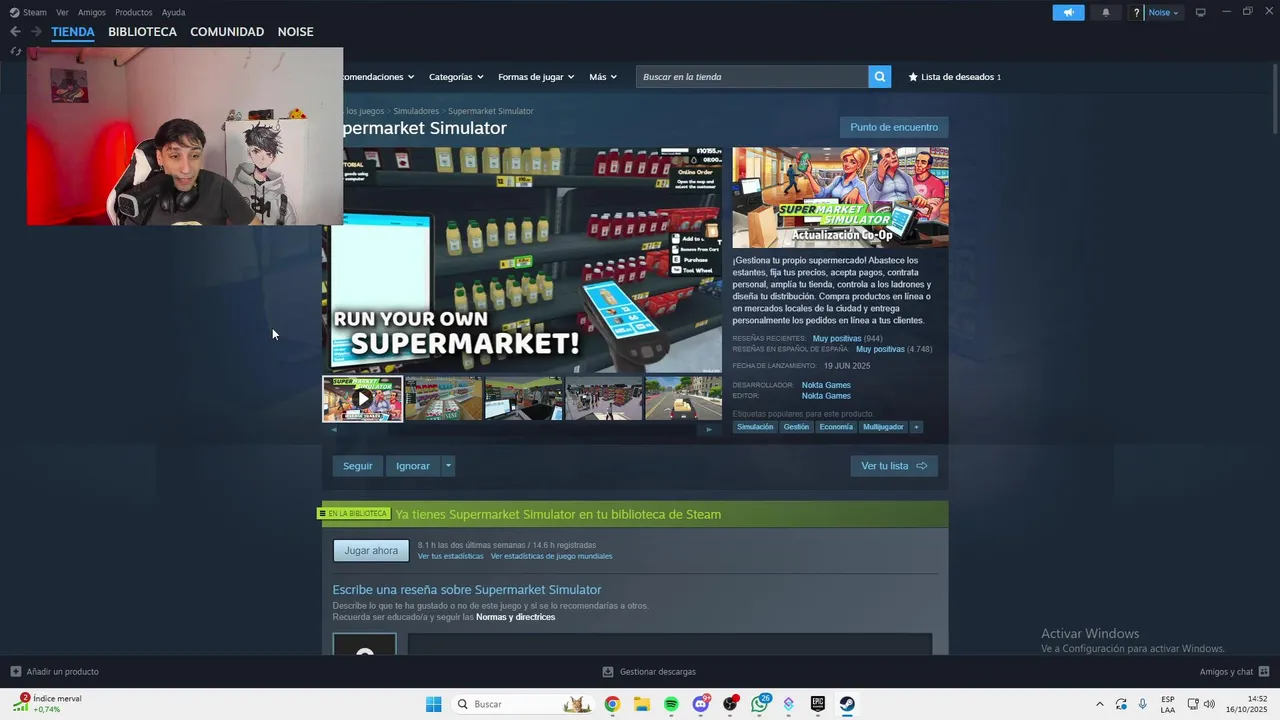
Task: Click the forward navigation arrow in Steam
Action: [36, 32]
